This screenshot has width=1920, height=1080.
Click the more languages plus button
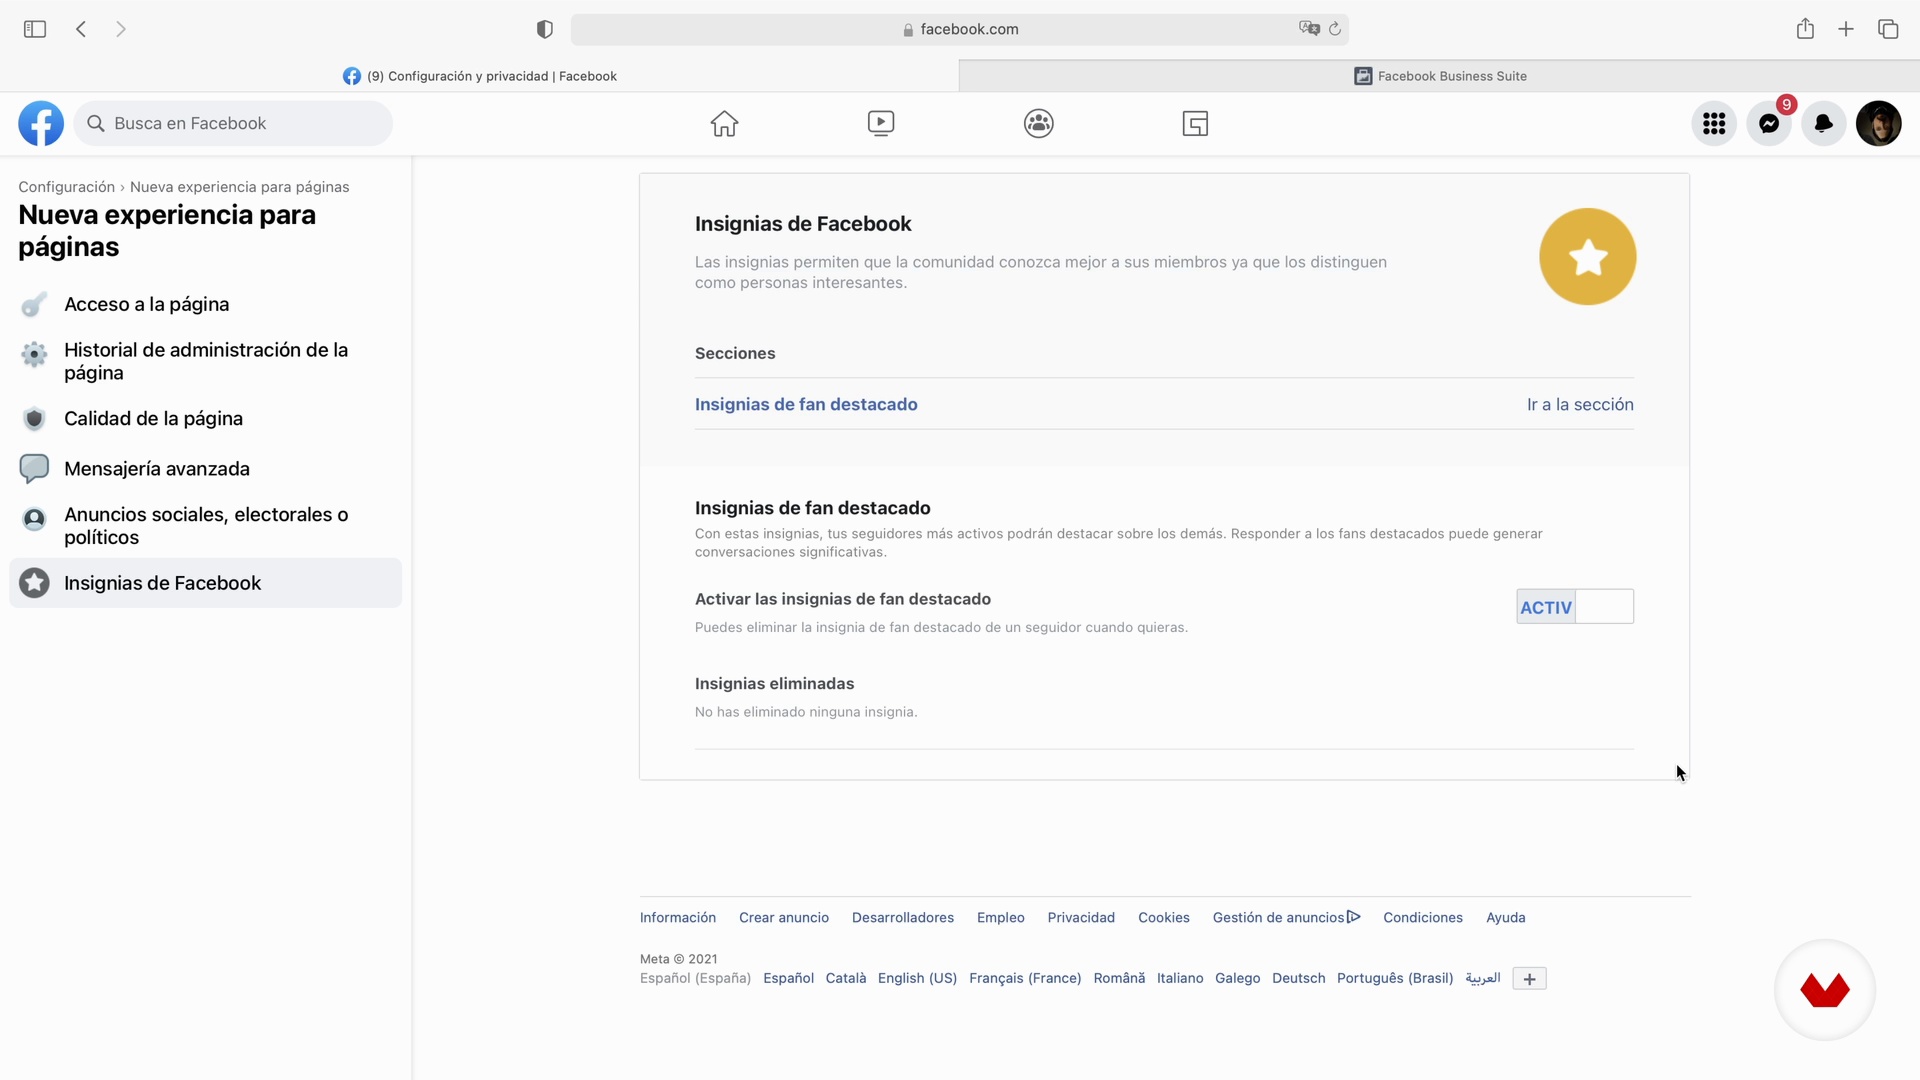click(x=1529, y=979)
